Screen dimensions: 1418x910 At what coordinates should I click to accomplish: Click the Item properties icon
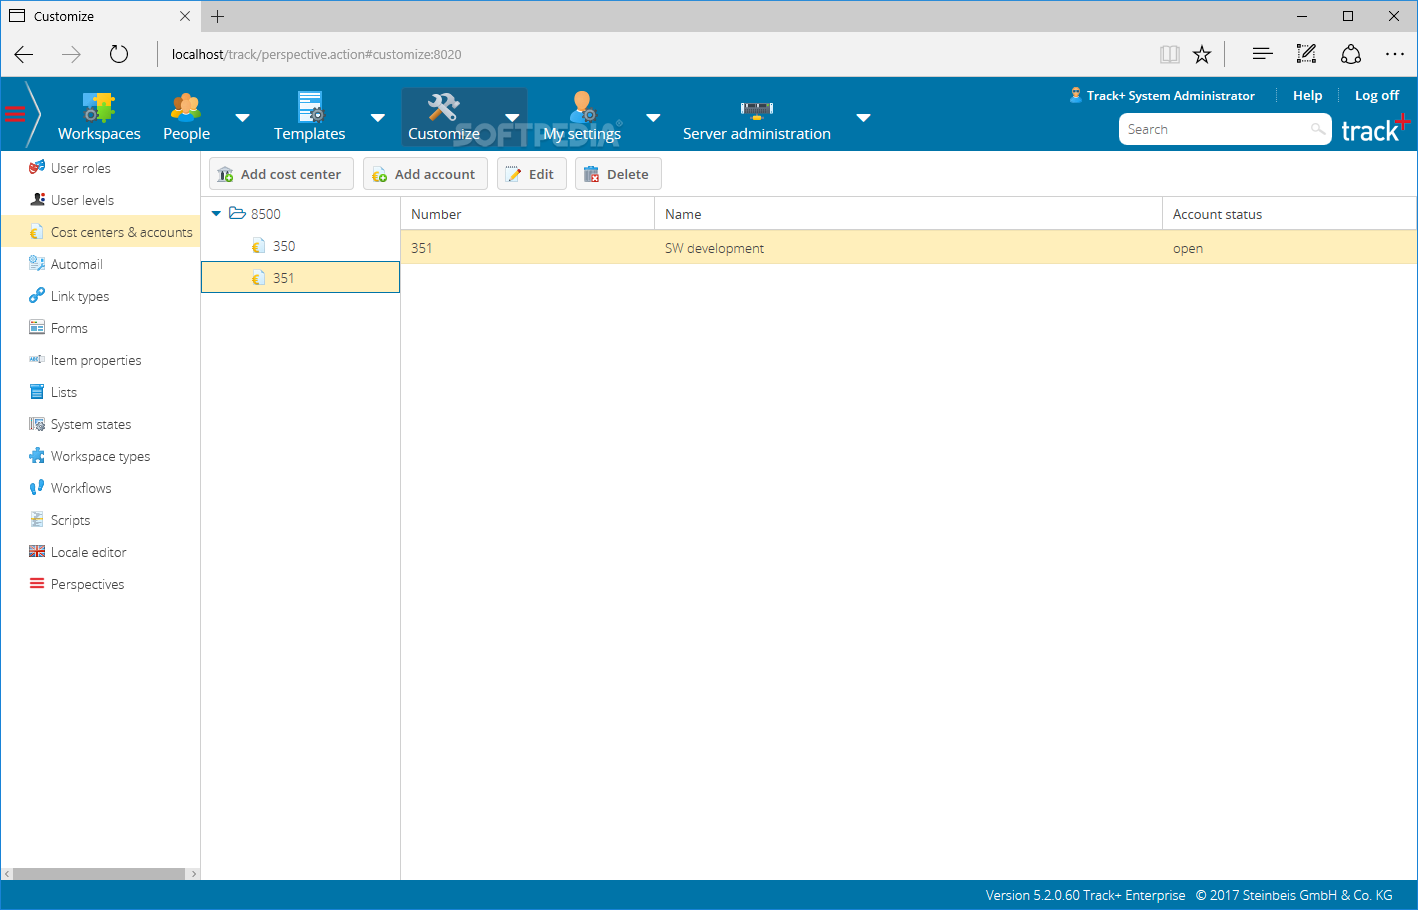[37, 360]
